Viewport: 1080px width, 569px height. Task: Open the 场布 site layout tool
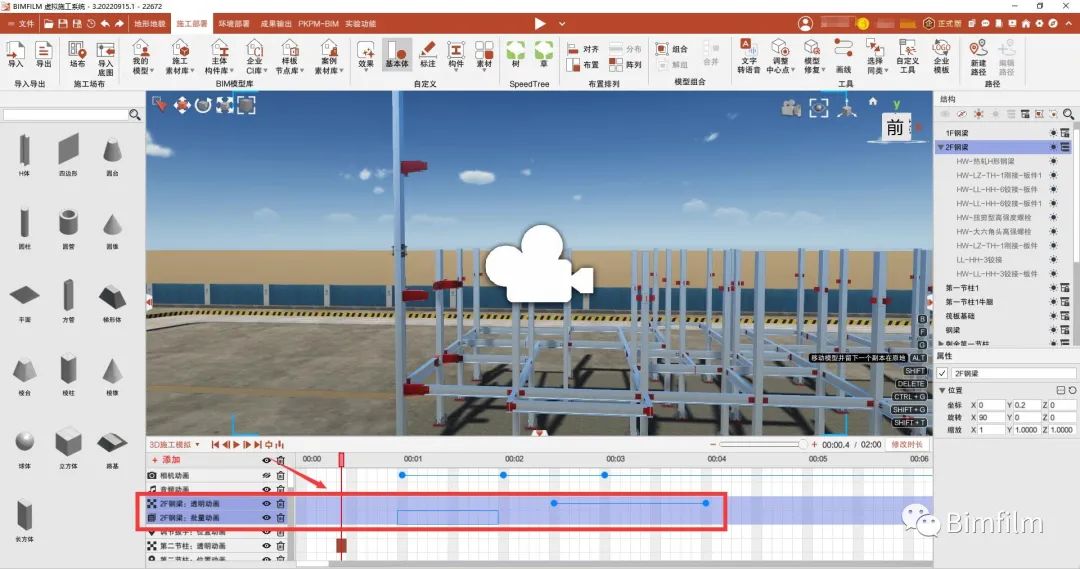pos(77,54)
